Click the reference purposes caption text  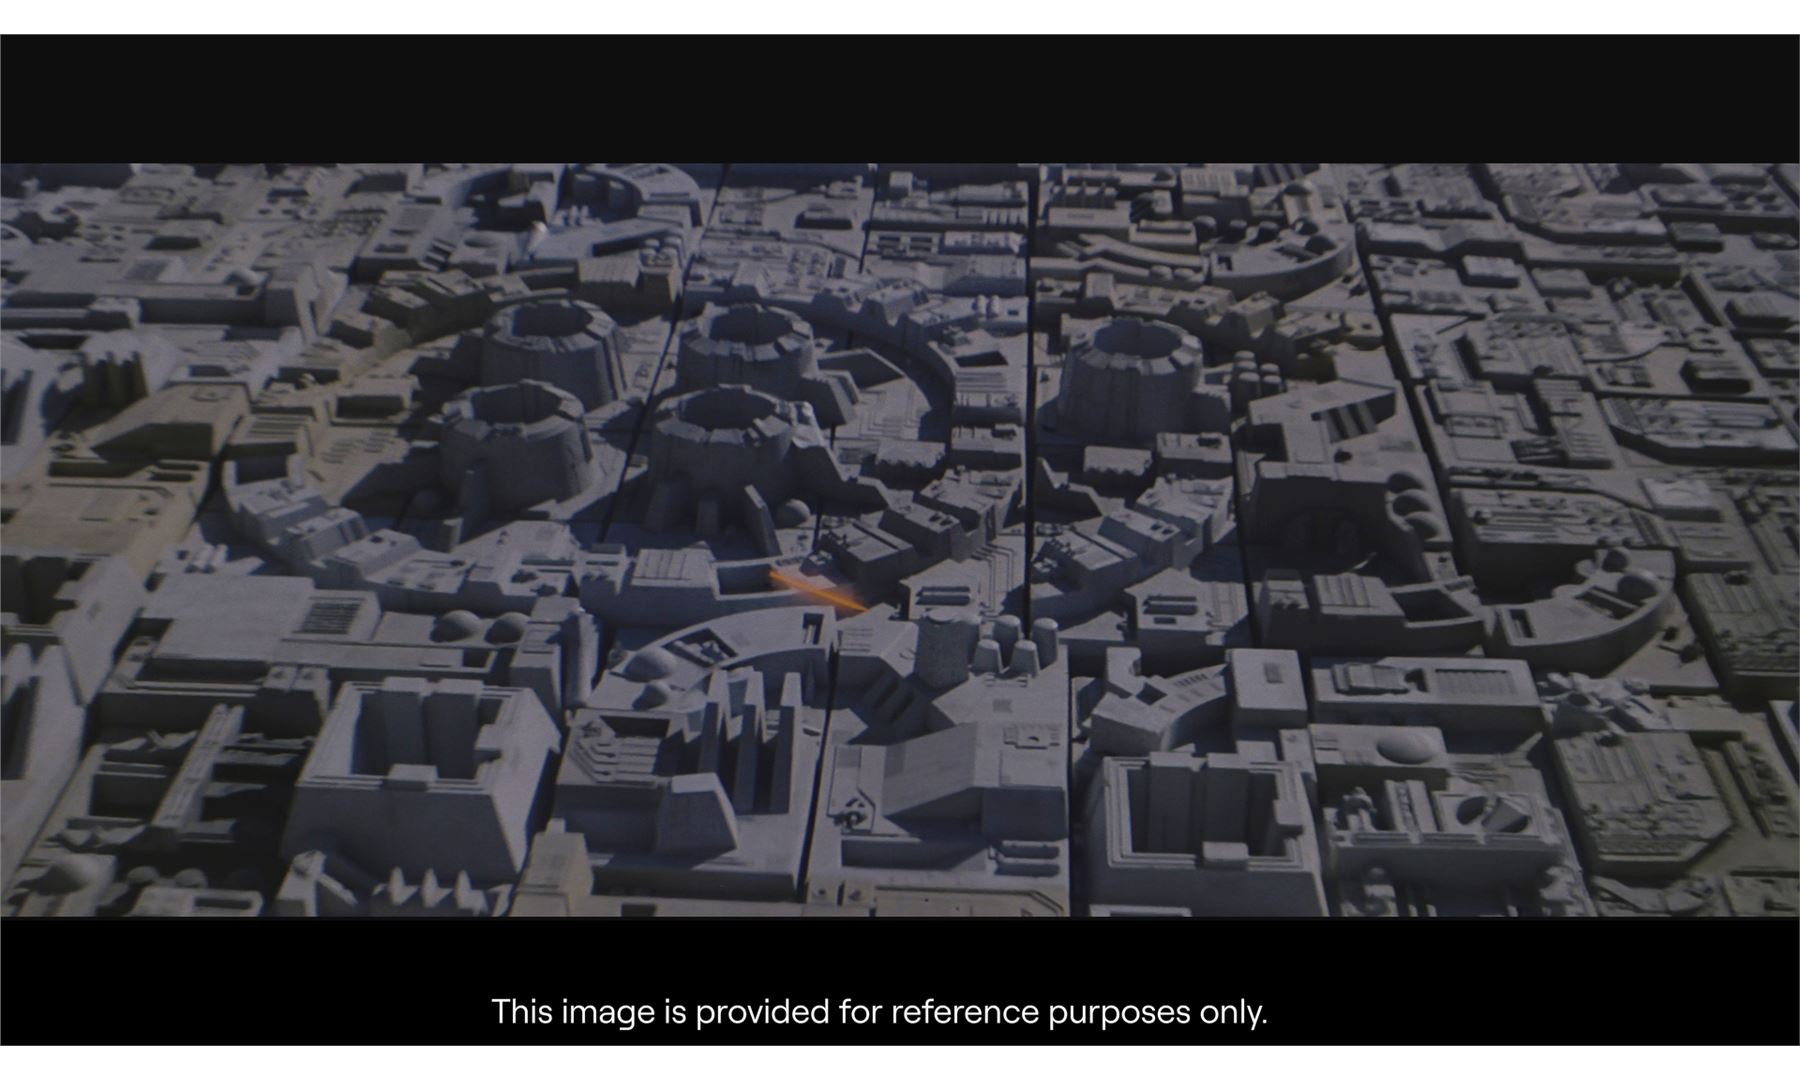(879, 1012)
